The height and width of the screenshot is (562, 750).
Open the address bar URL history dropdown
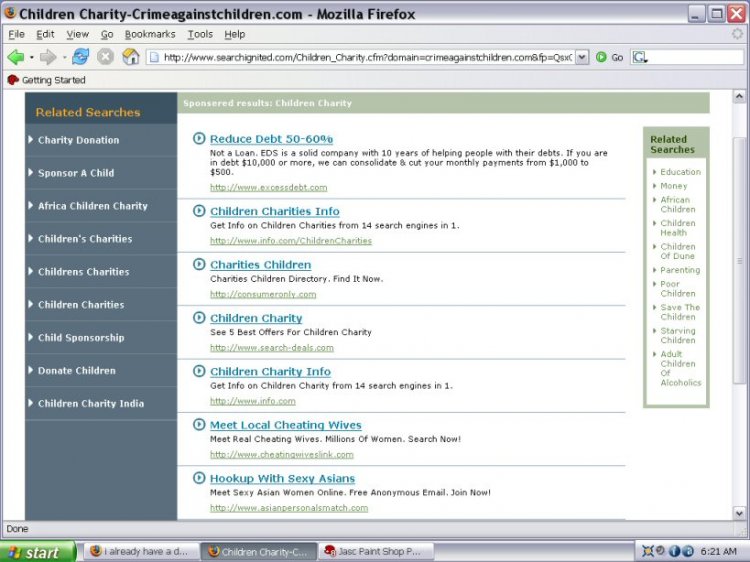pyautogui.click(x=582, y=57)
